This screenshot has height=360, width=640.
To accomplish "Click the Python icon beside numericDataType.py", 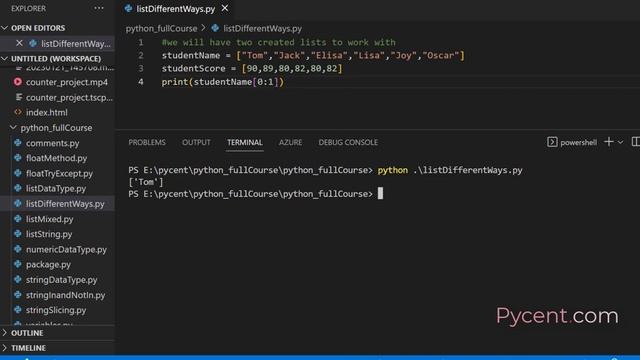I will pyautogui.click(x=18, y=249).
